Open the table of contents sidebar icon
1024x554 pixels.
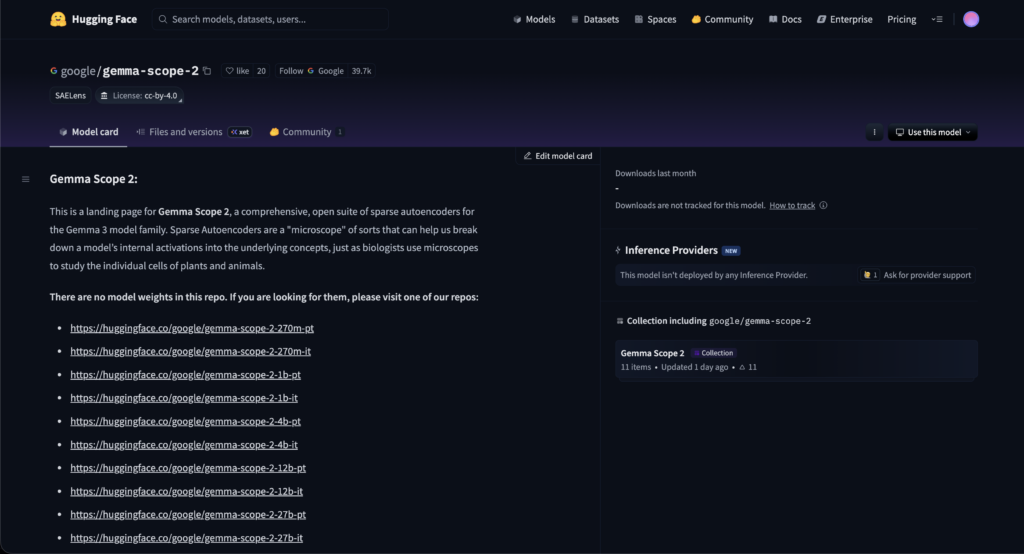(x=26, y=179)
